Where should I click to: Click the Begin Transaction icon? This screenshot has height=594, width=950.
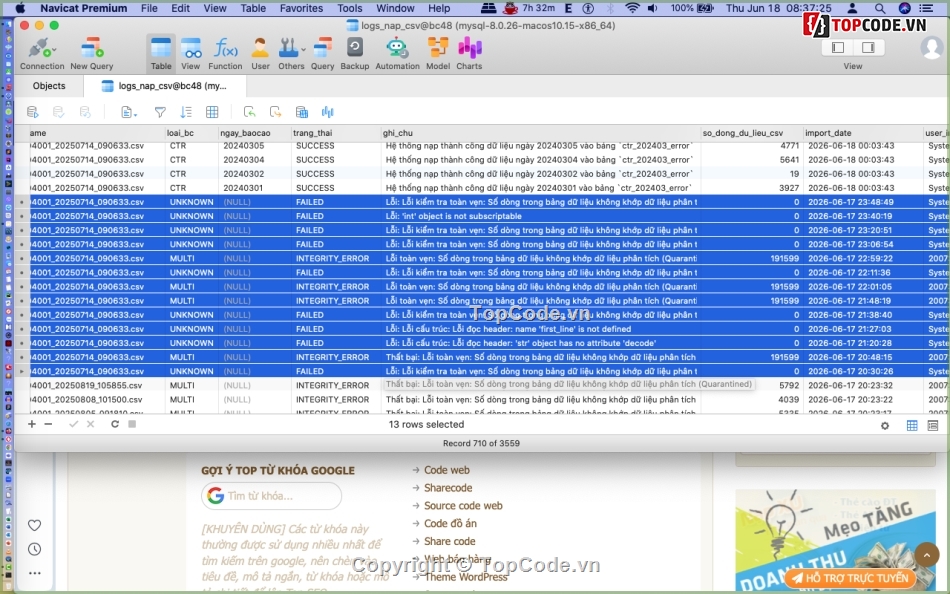(33, 112)
